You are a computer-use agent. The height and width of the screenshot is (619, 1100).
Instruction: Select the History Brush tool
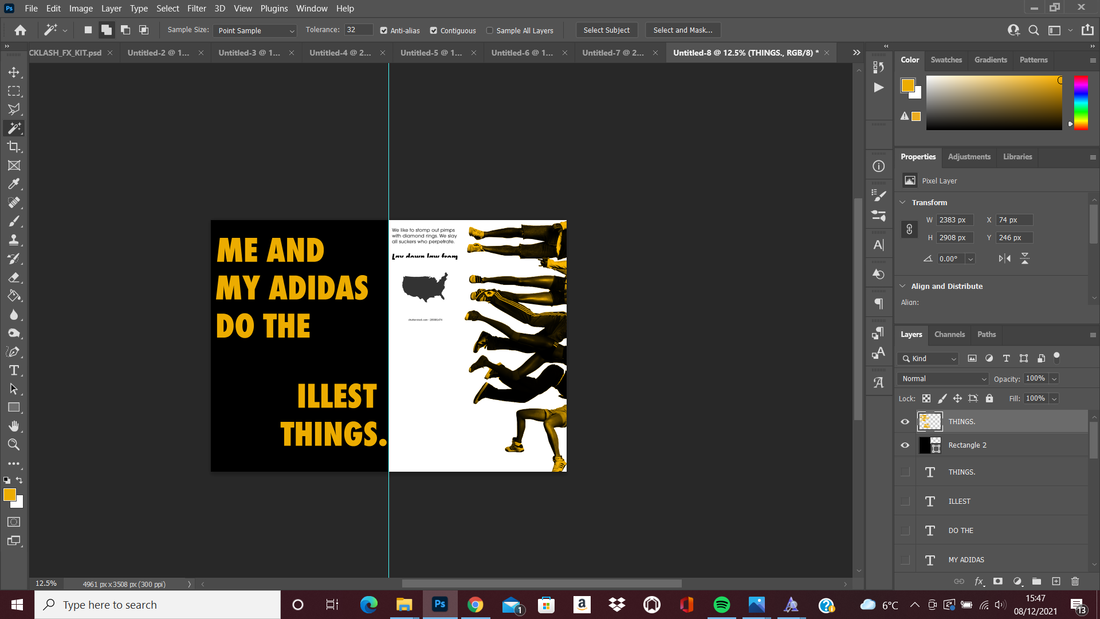click(x=14, y=258)
